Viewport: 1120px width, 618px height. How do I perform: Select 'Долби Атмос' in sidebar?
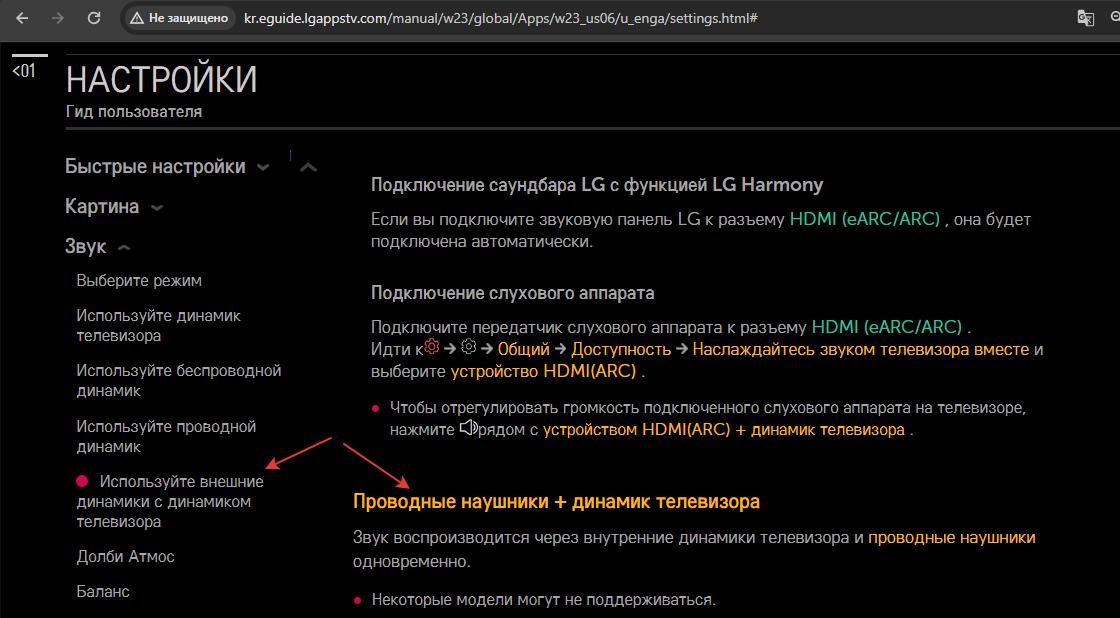(125, 556)
